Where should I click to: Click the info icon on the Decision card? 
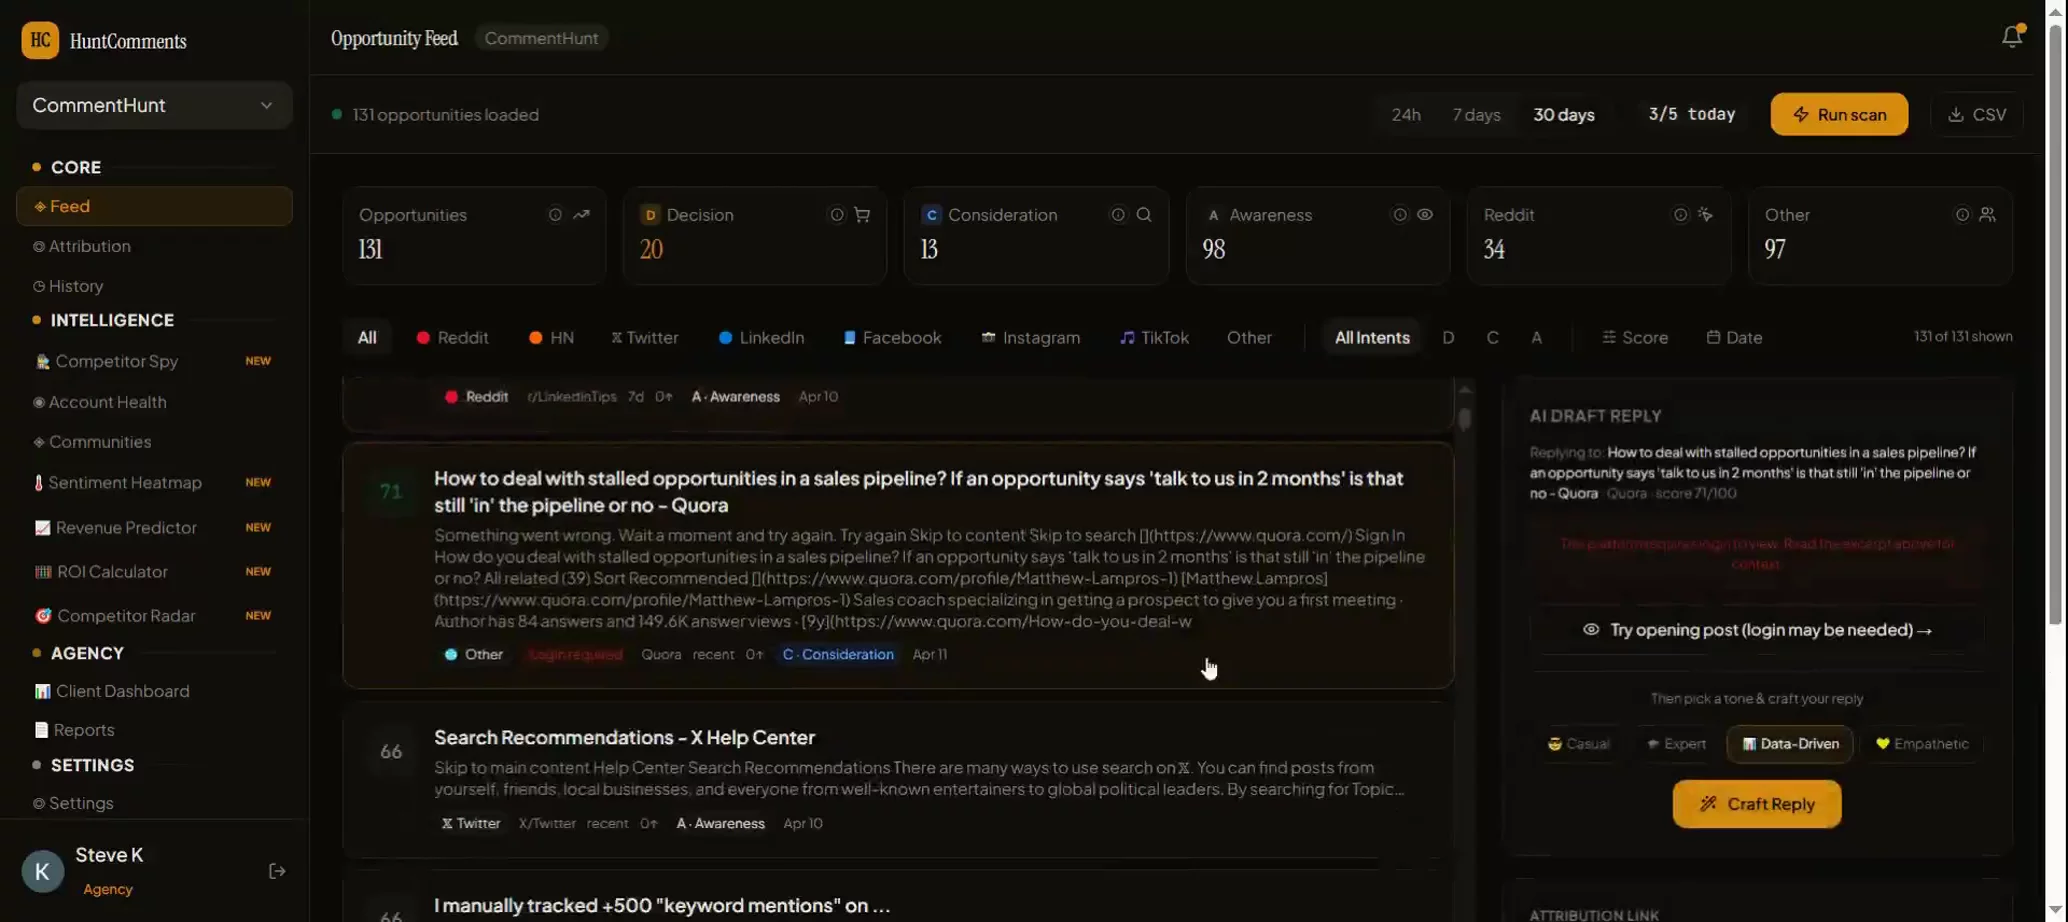pyautogui.click(x=836, y=215)
